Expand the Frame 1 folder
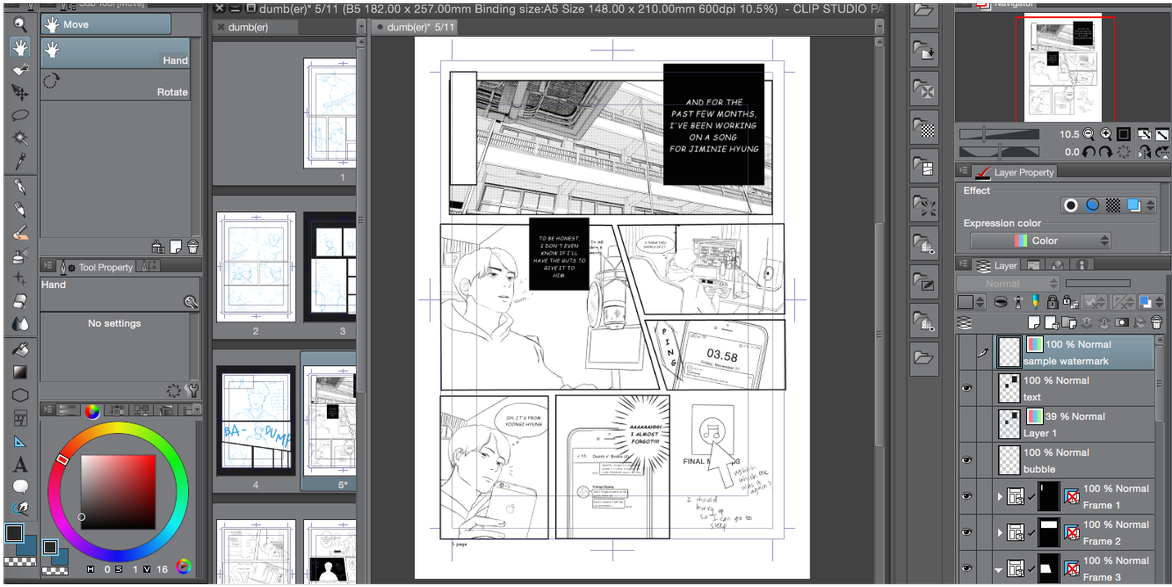 click(999, 497)
